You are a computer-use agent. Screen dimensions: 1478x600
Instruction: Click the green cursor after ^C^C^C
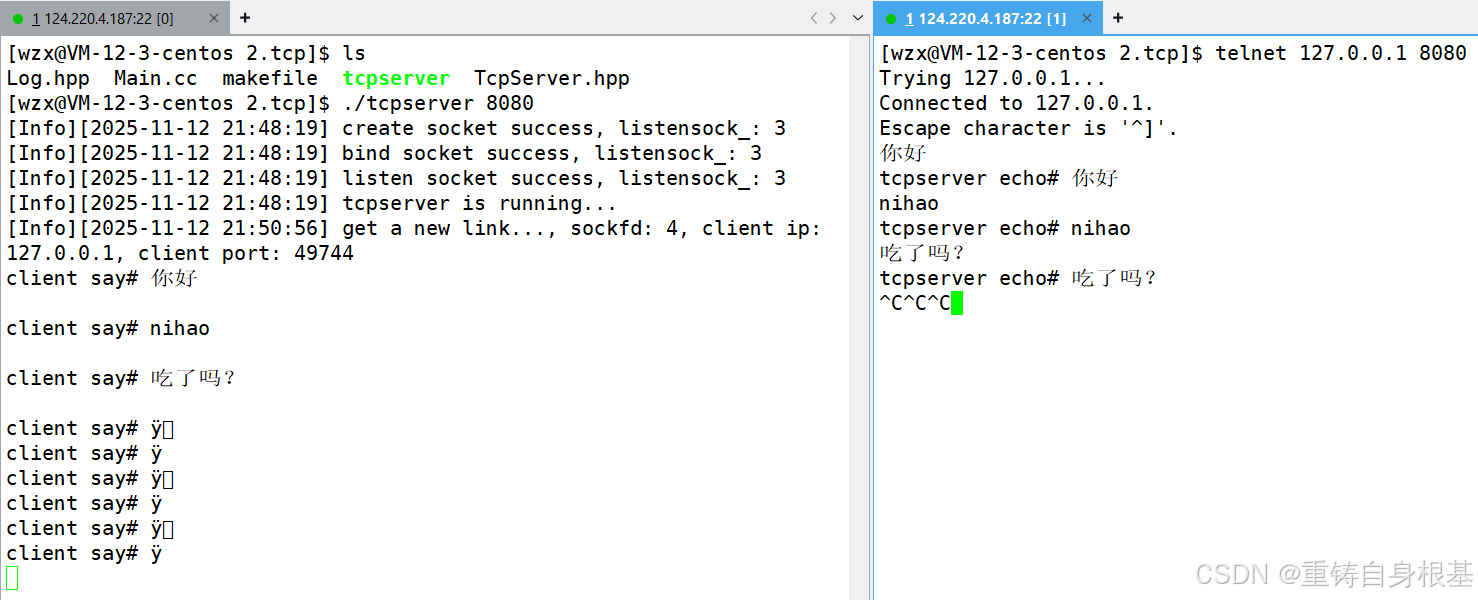pyautogui.click(x=957, y=303)
